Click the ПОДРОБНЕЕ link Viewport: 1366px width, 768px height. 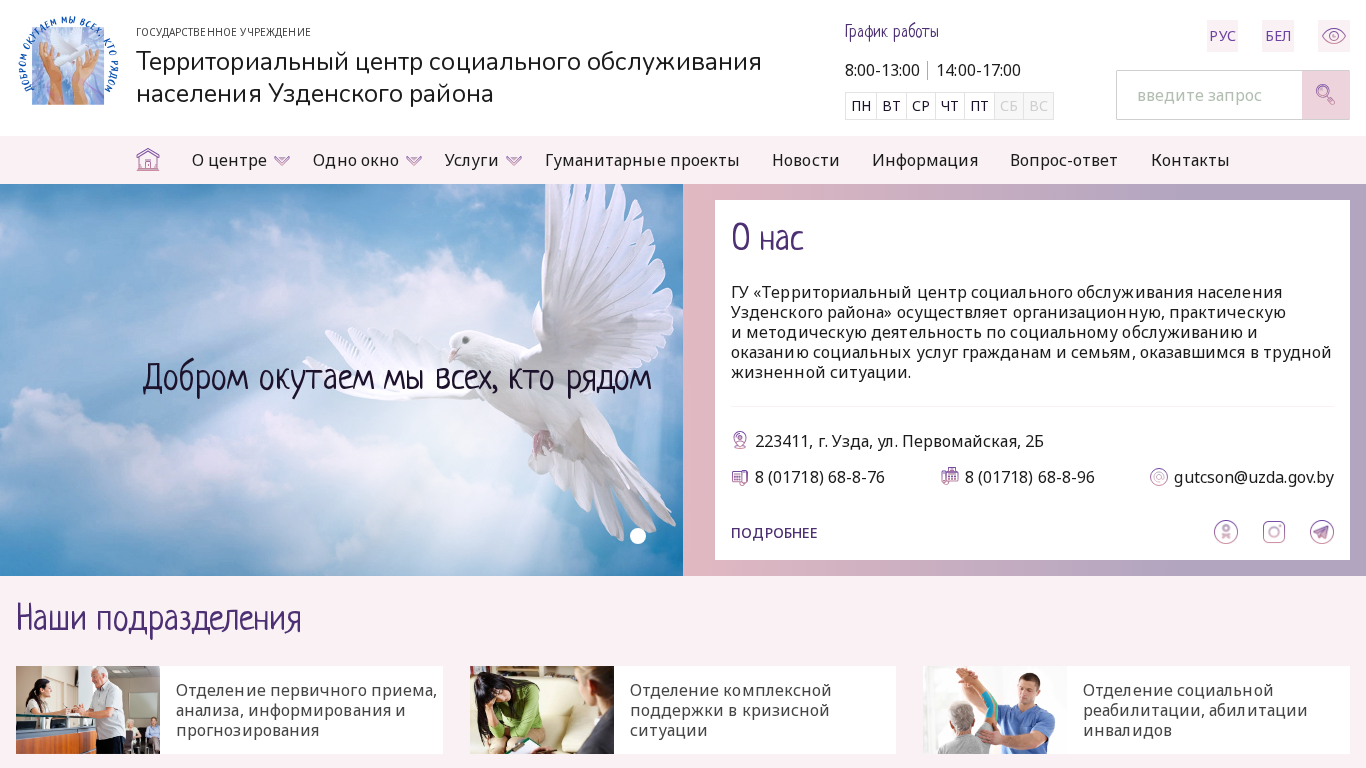pyautogui.click(x=774, y=533)
